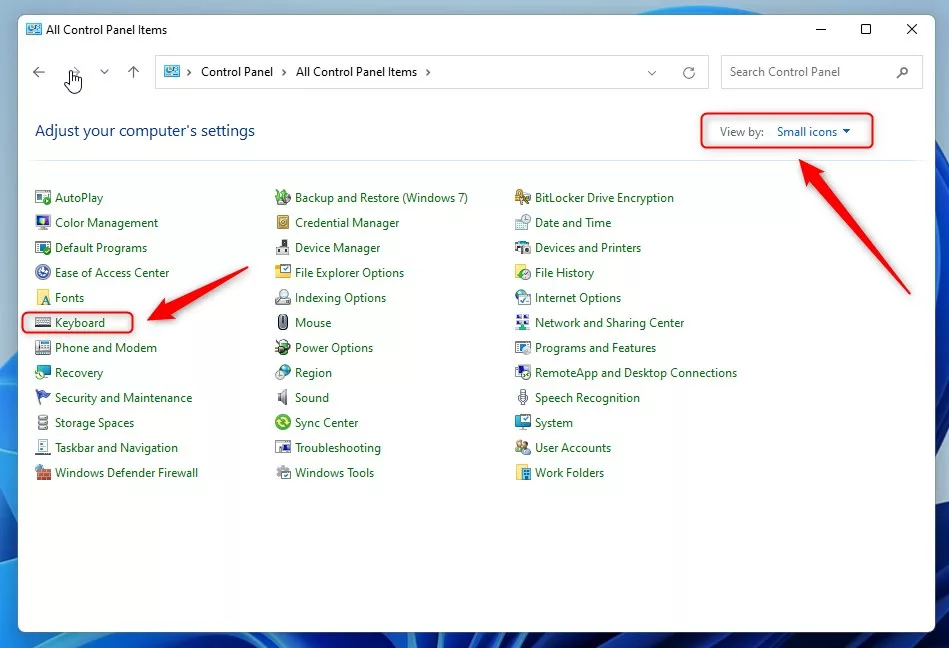The width and height of the screenshot is (949, 648).
Task: Click the refresh button in address bar
Action: click(x=688, y=73)
